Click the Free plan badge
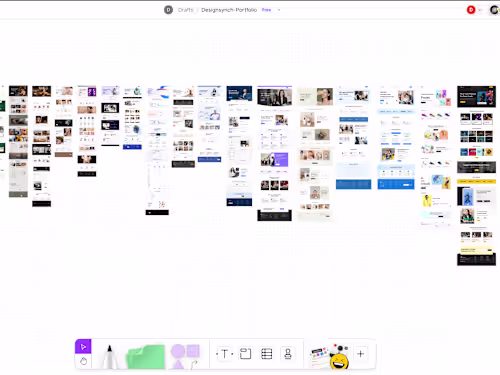This screenshot has height=375, width=500. [266, 10]
